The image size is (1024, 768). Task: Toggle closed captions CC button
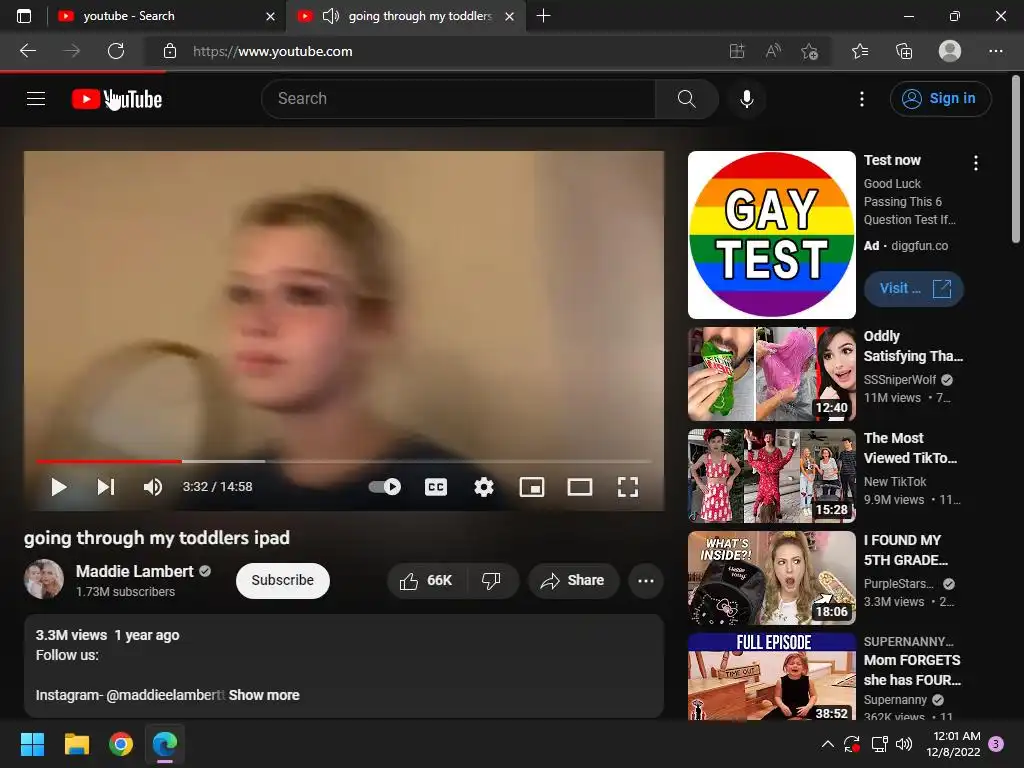[436, 487]
